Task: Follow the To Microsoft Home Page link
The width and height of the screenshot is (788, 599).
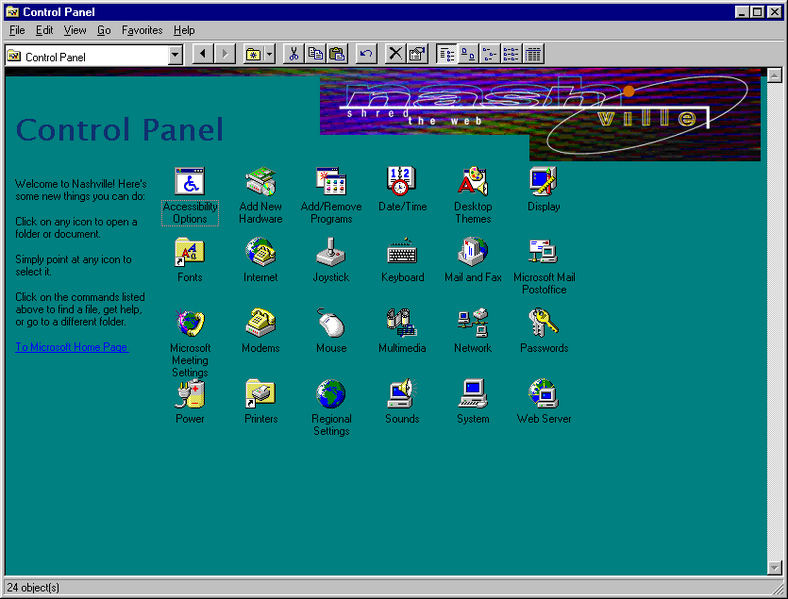Action: (x=72, y=347)
